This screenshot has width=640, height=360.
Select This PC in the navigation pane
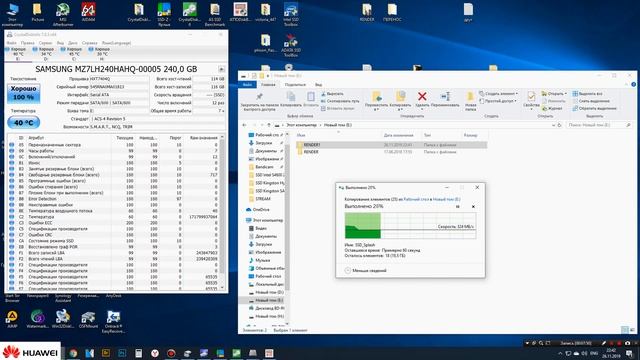265,220
